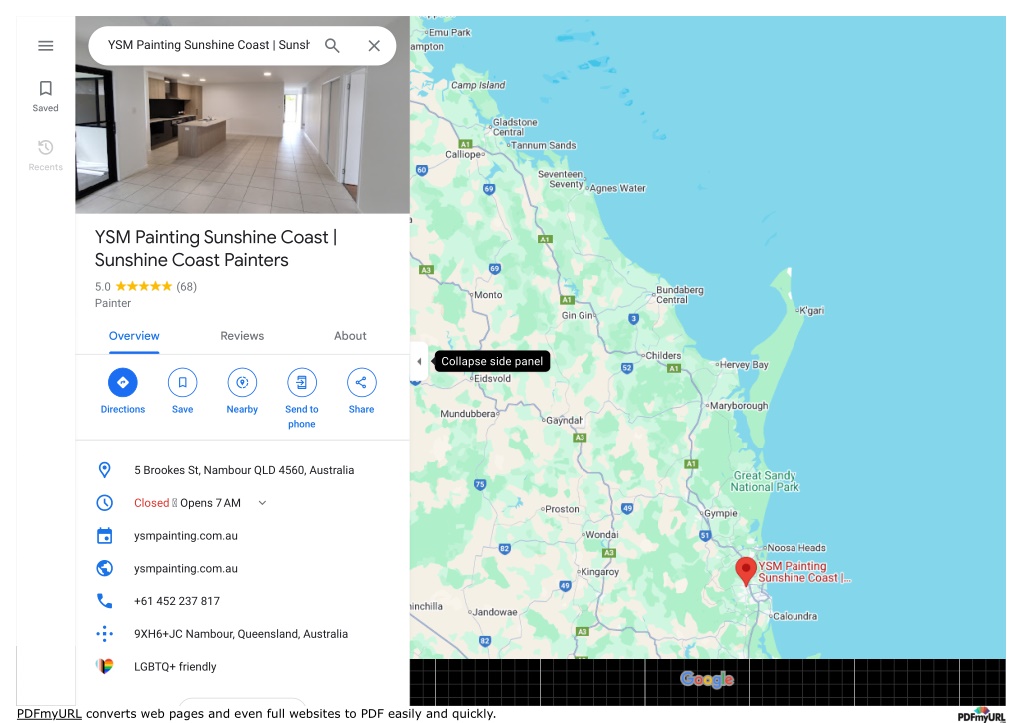Viewport: 1023px width, 723px height.
Task: Click the plus code 9XH6+JC Nambour
Action: click(241, 634)
